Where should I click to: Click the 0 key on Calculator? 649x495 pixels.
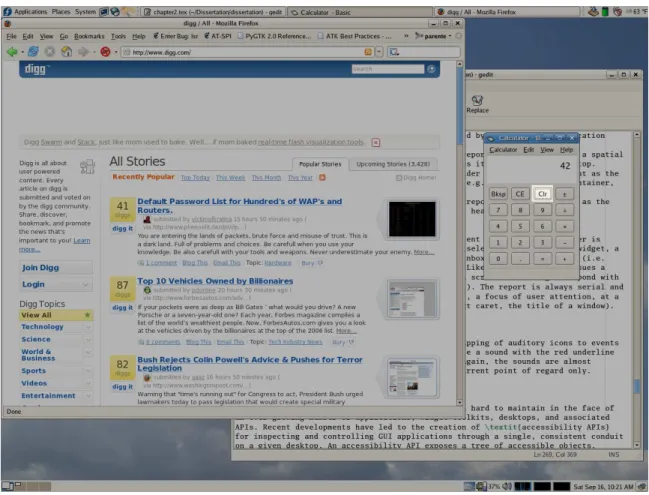coord(498,259)
